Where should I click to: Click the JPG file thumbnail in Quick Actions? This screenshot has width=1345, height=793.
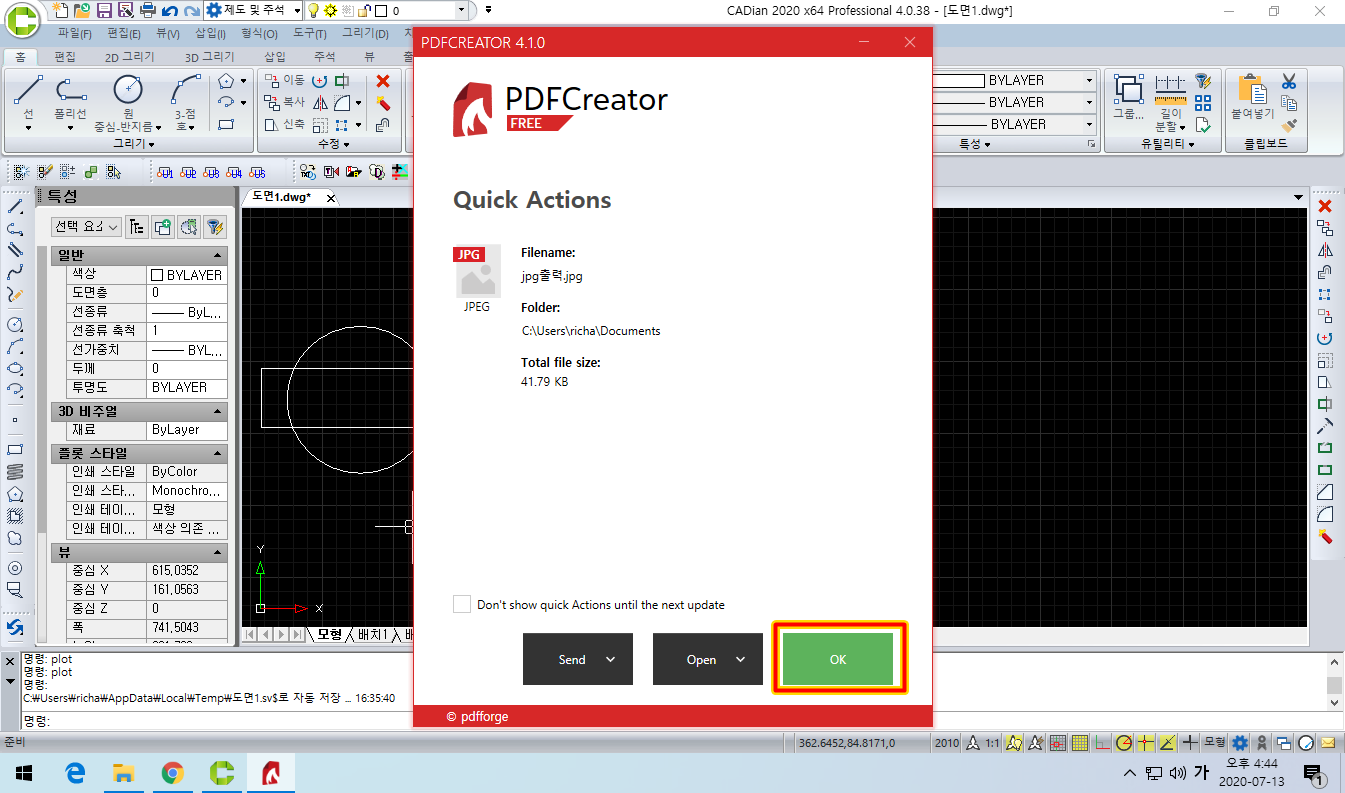click(477, 272)
